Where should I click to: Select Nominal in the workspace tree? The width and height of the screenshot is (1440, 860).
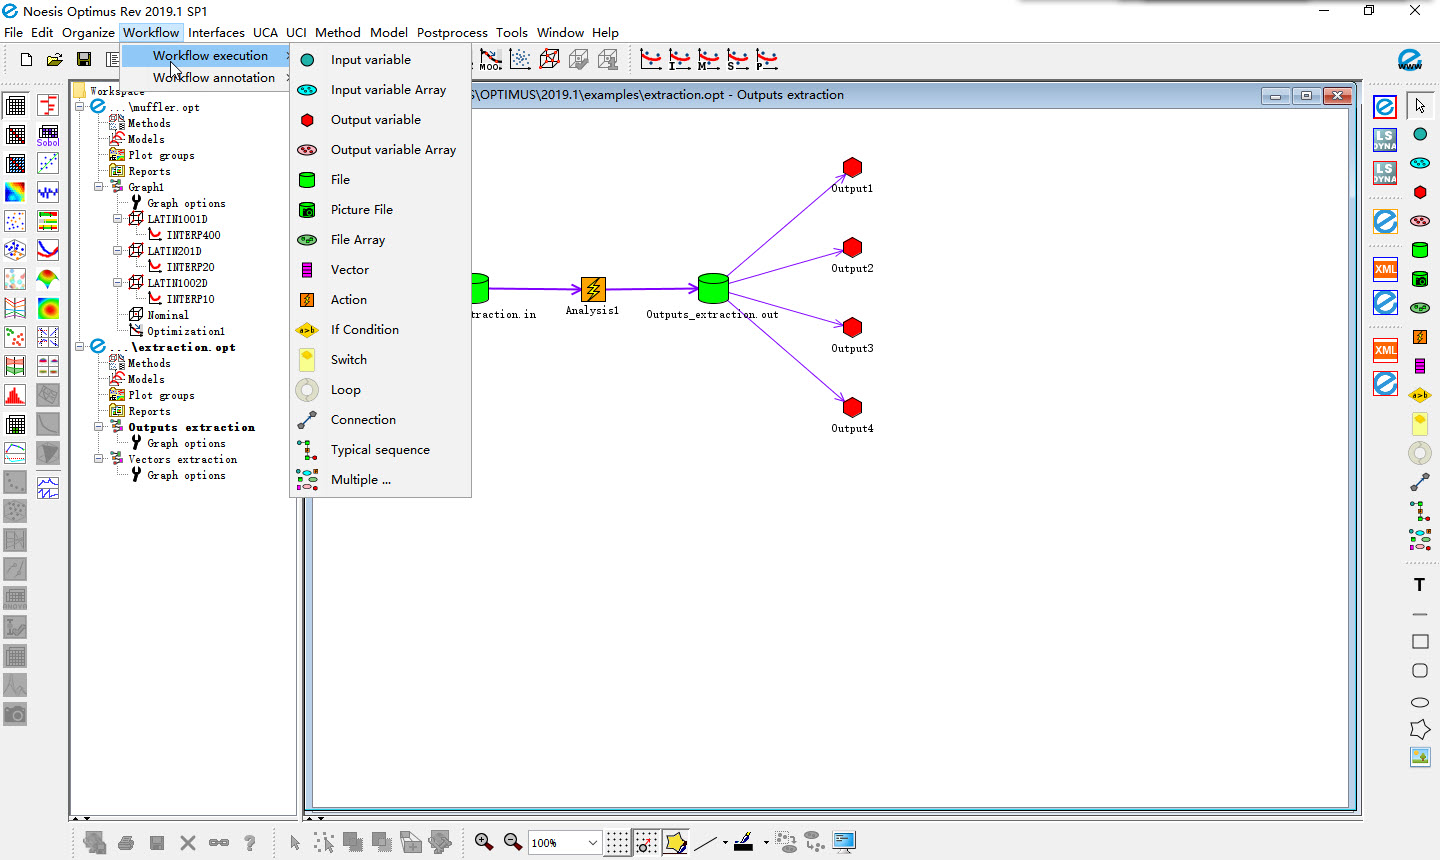[168, 315]
